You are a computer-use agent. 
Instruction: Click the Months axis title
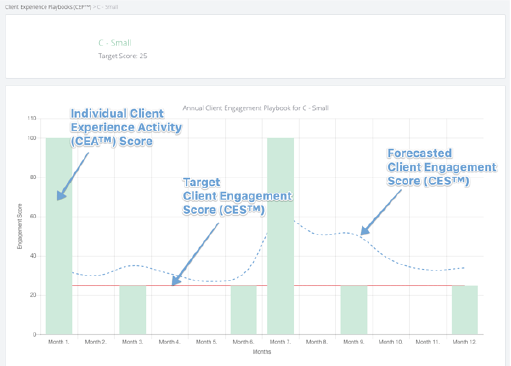coord(262,352)
